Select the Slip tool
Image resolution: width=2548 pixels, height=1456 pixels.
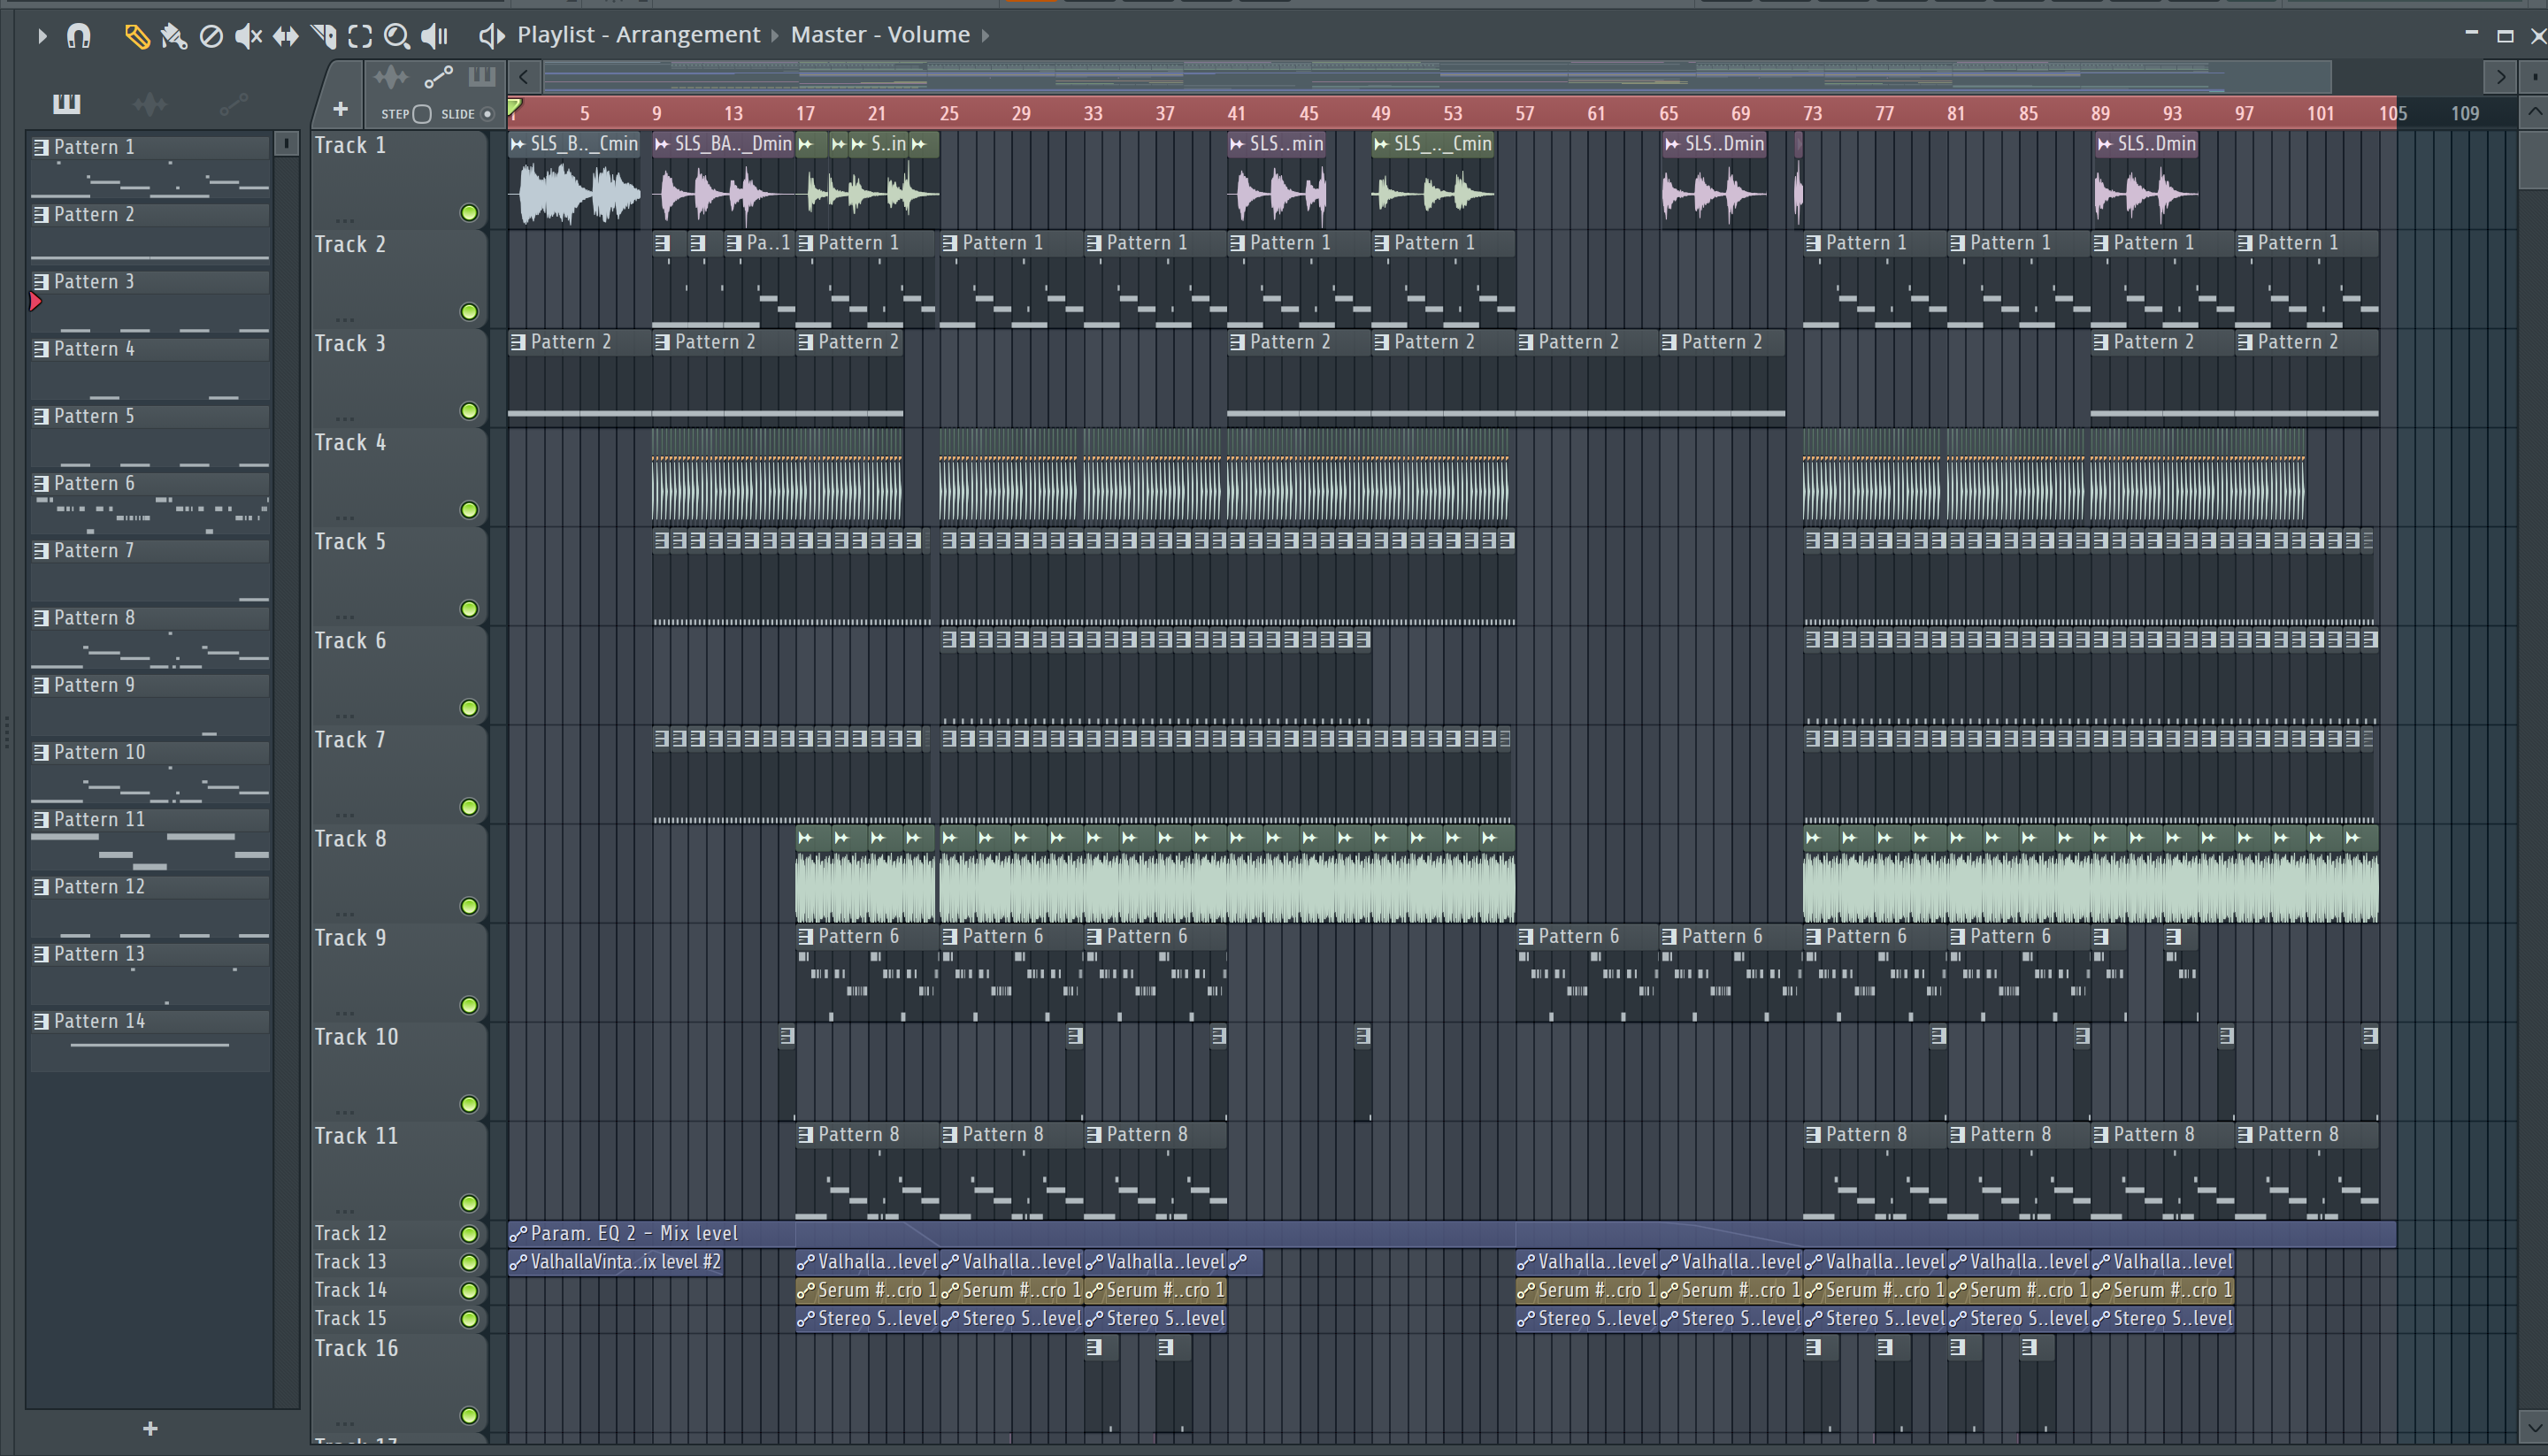[x=286, y=36]
